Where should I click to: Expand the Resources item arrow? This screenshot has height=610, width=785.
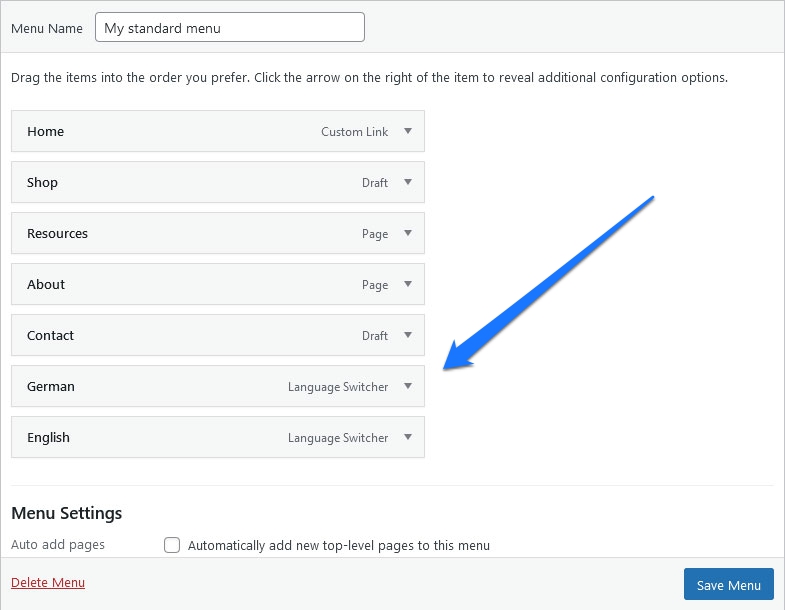point(408,233)
